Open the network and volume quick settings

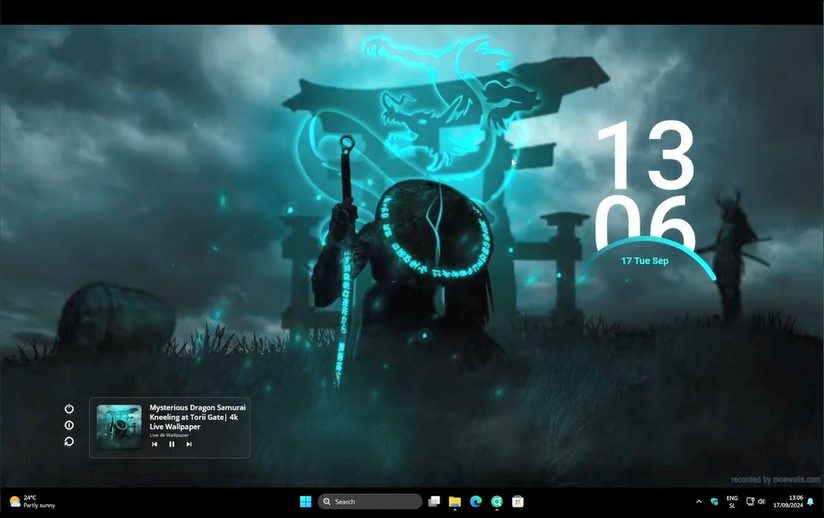[x=756, y=501]
